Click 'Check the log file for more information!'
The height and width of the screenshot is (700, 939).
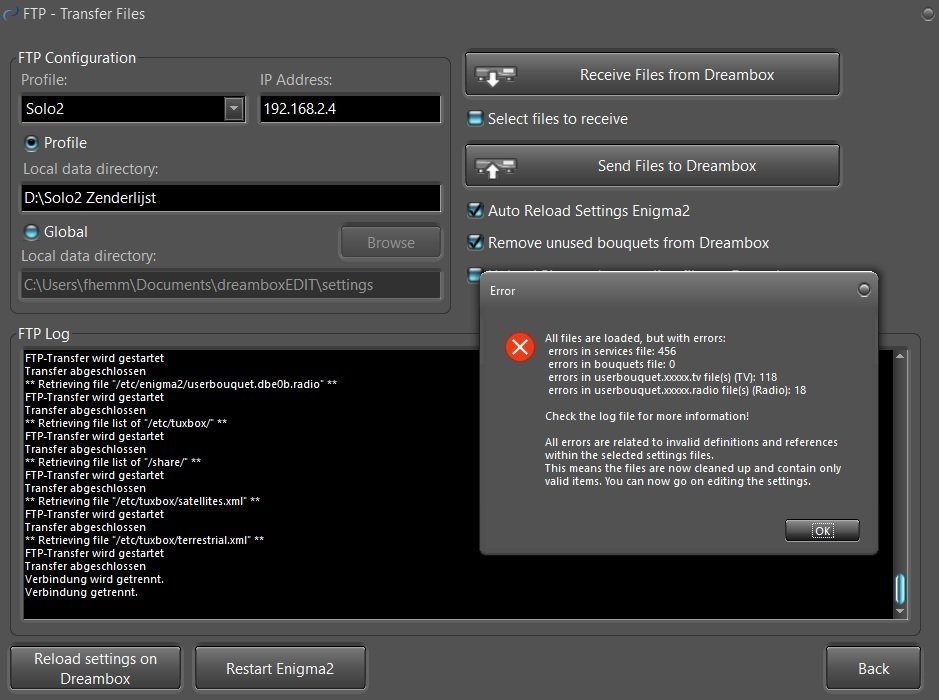647,416
